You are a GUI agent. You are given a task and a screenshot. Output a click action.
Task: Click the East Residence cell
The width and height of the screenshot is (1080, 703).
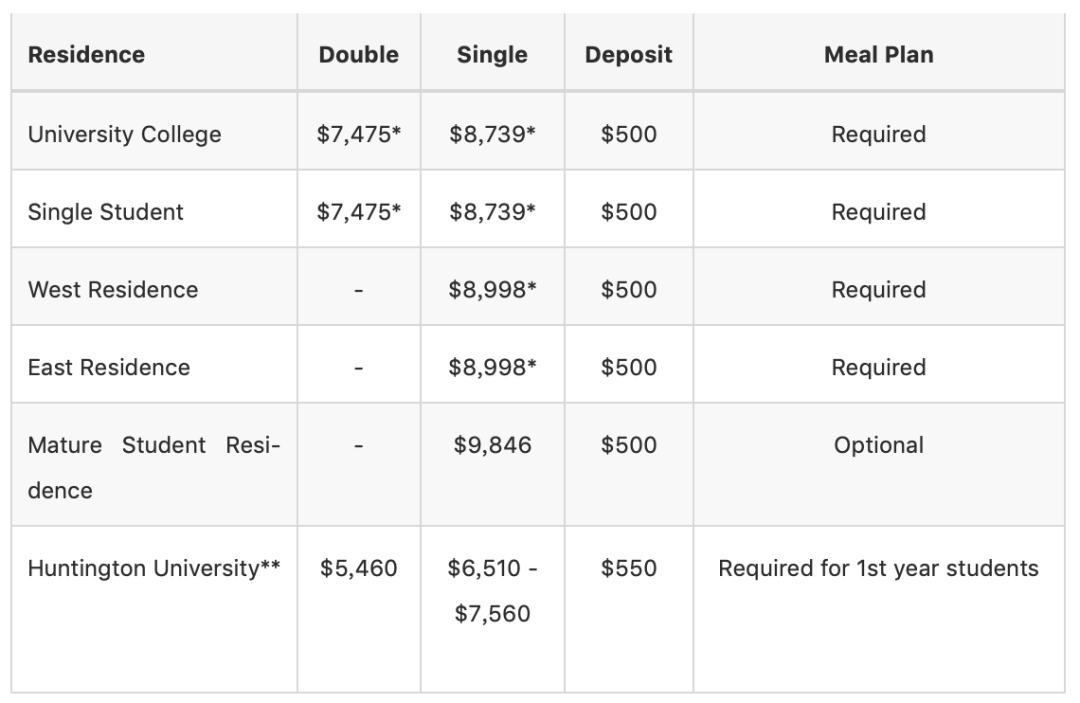click(109, 367)
